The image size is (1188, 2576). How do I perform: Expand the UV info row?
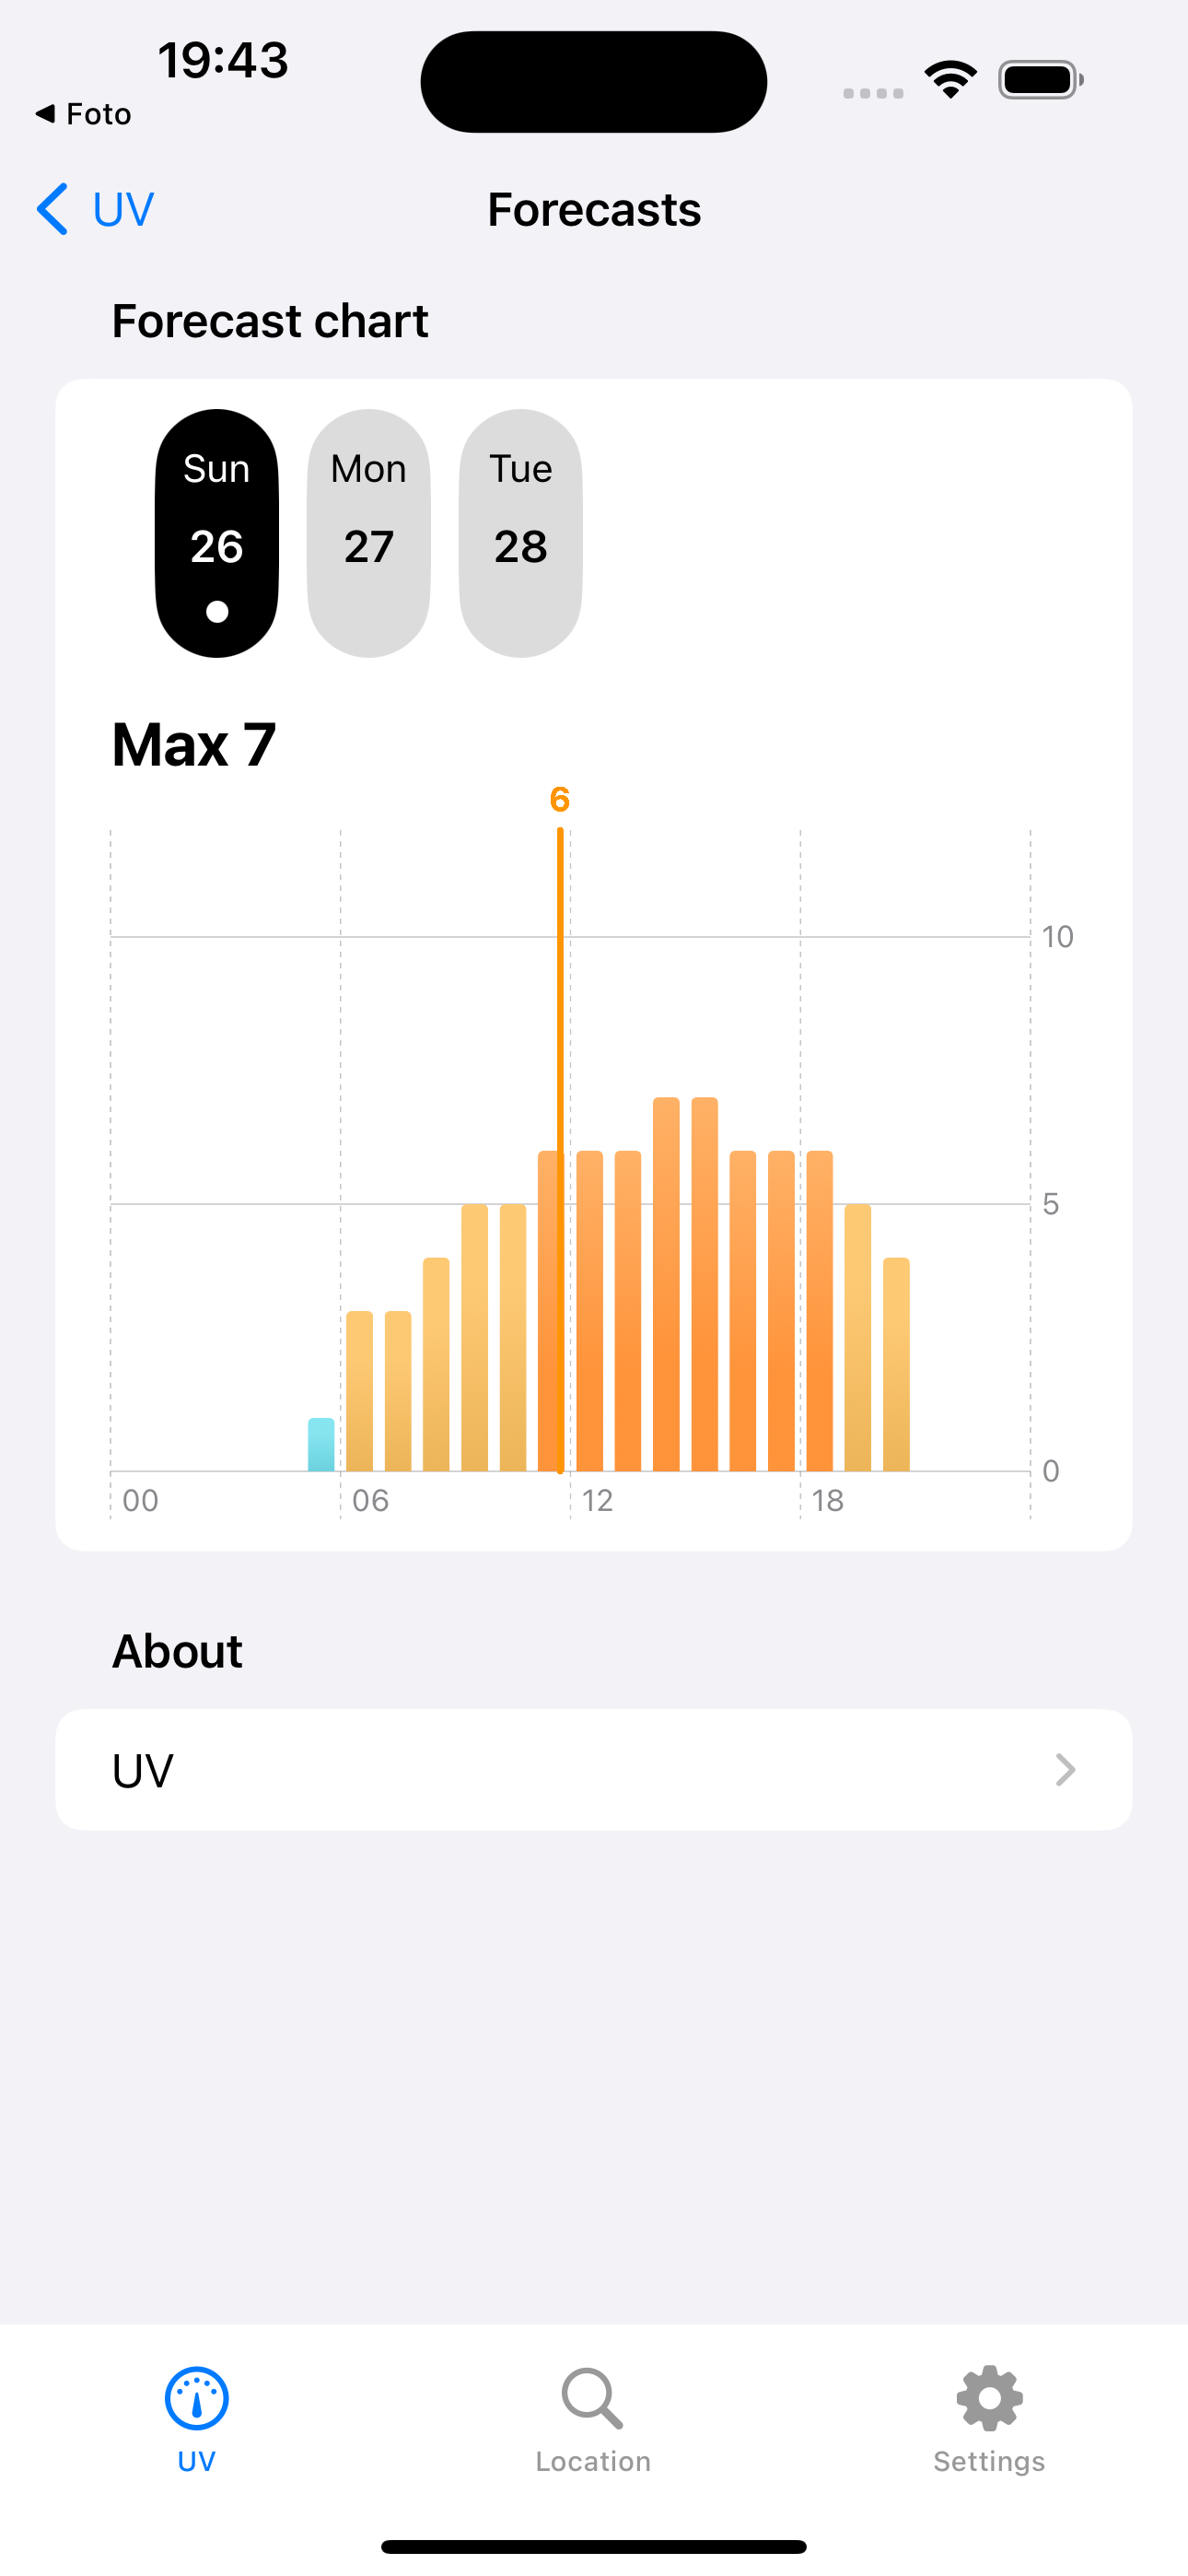[592, 1769]
